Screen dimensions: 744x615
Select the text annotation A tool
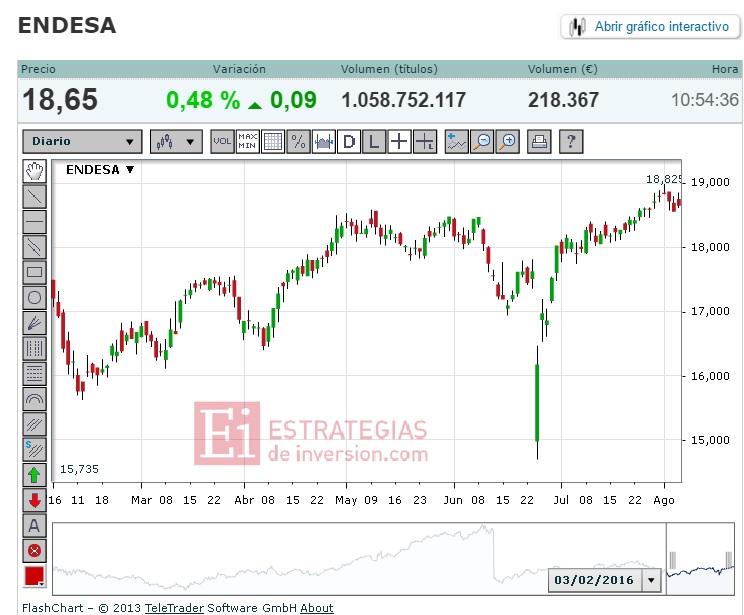pyautogui.click(x=34, y=525)
